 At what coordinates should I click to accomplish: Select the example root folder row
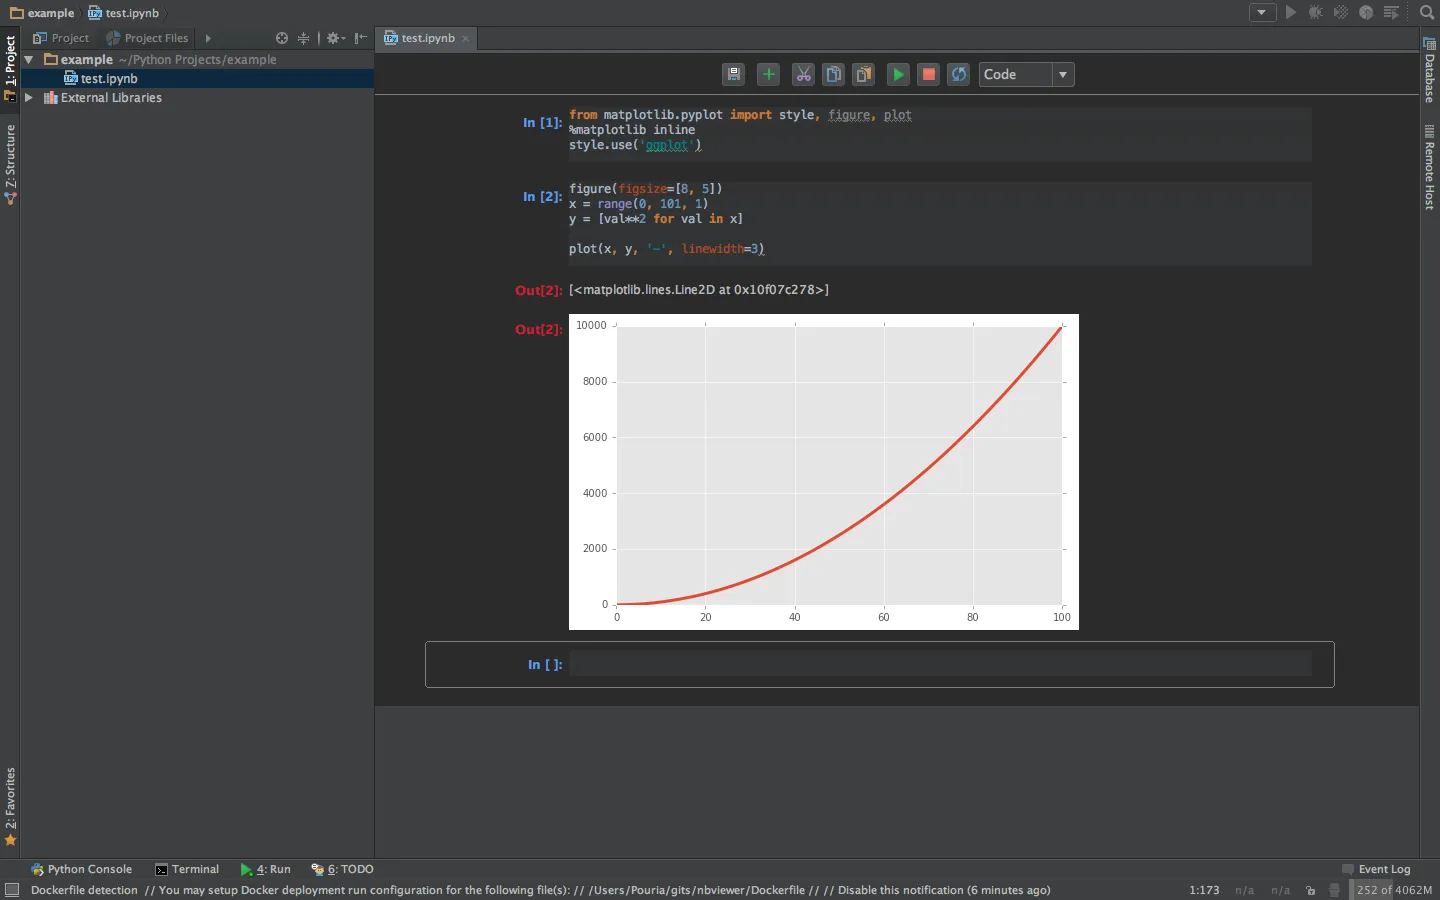pyautogui.click(x=197, y=60)
